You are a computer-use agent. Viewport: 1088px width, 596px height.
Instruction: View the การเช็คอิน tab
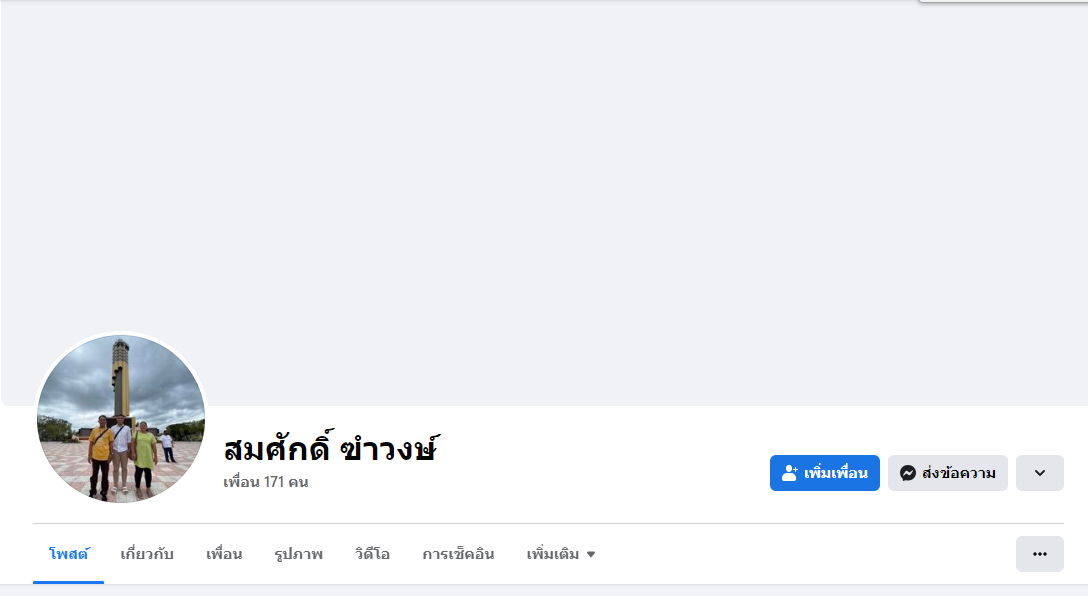458,554
